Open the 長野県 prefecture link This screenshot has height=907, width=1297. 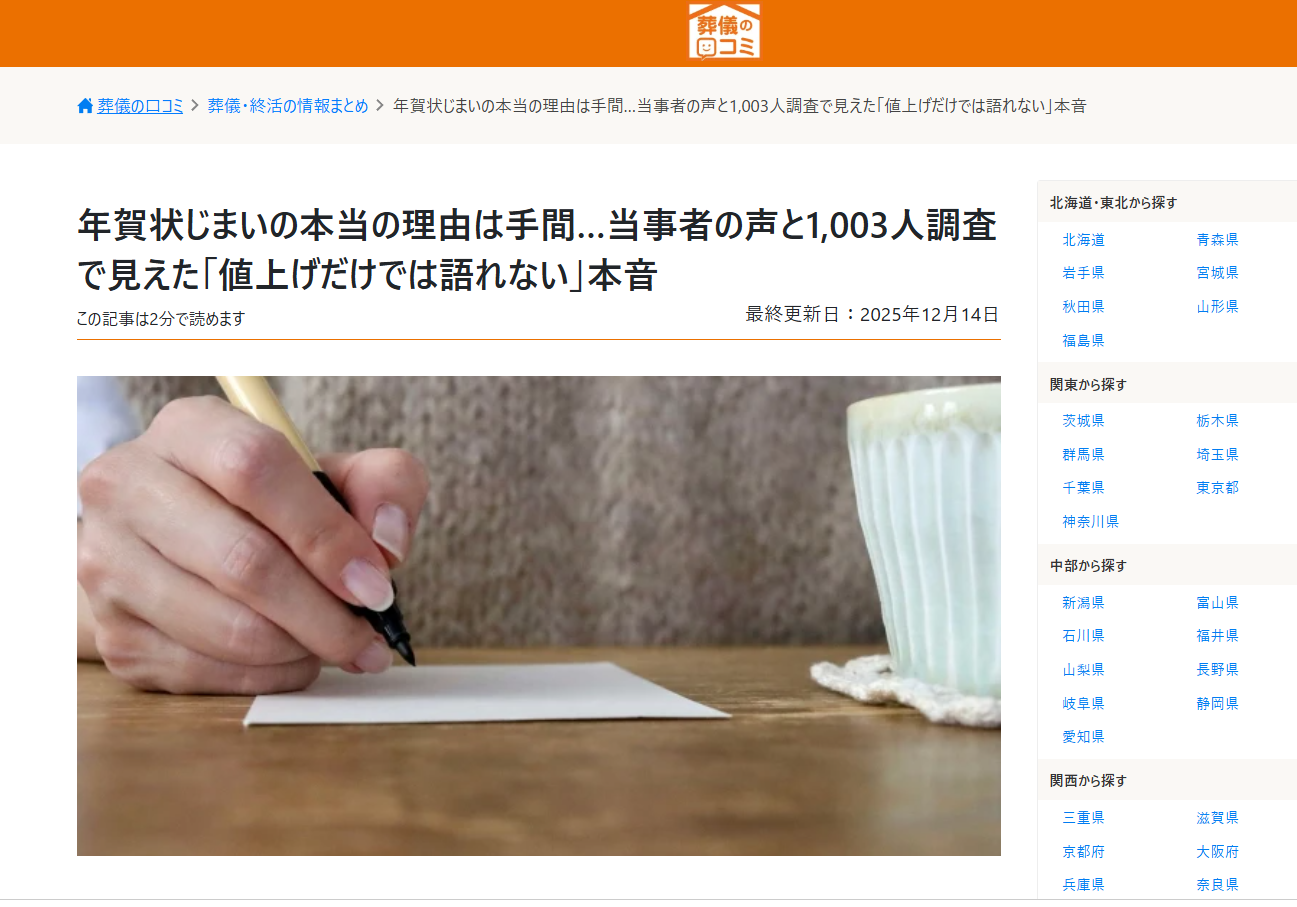click(x=1217, y=670)
